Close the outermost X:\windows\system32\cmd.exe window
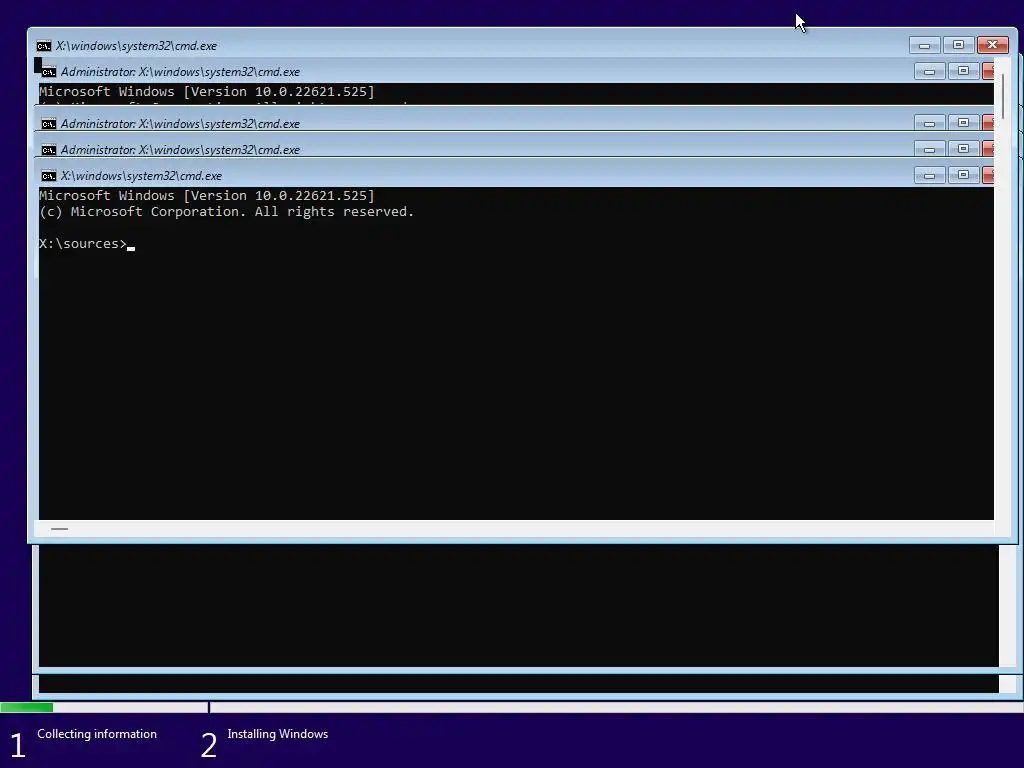Image resolution: width=1024 pixels, height=768 pixels. click(993, 45)
